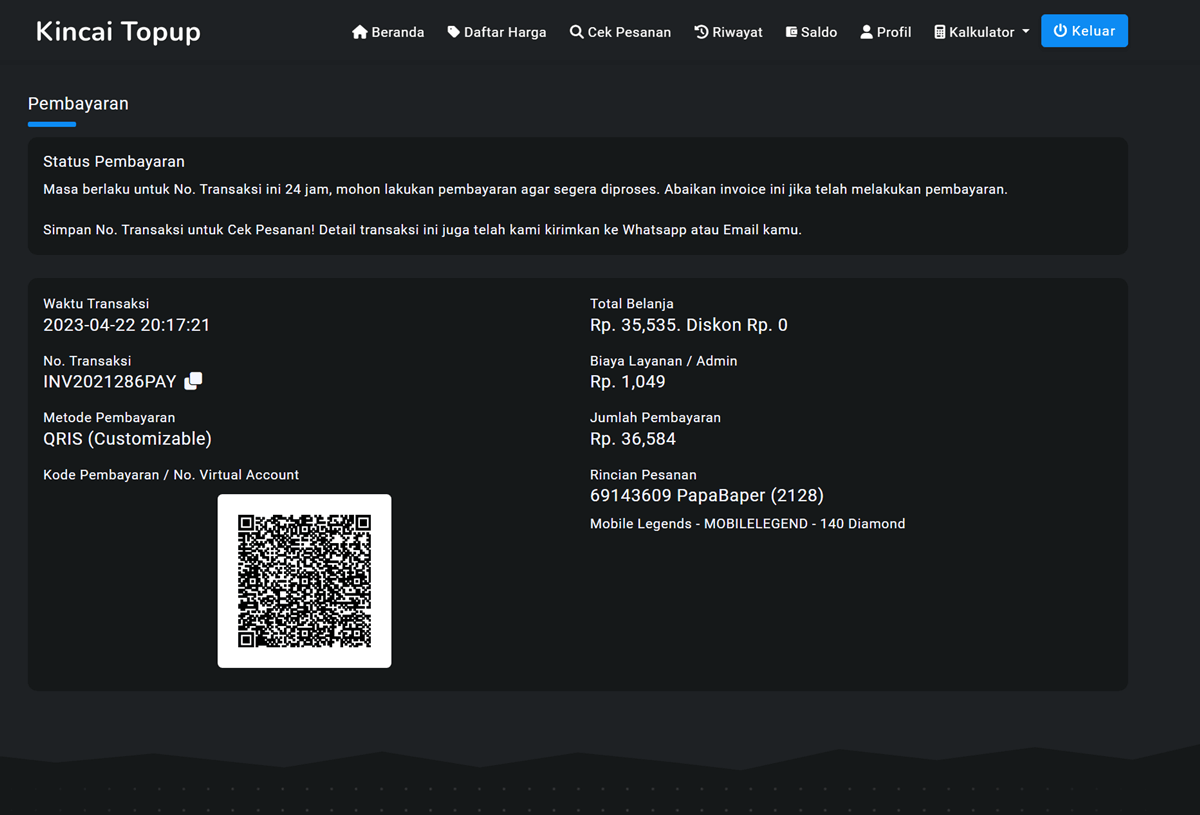Click the No. Transaksi label
1200x815 pixels.
[87, 361]
